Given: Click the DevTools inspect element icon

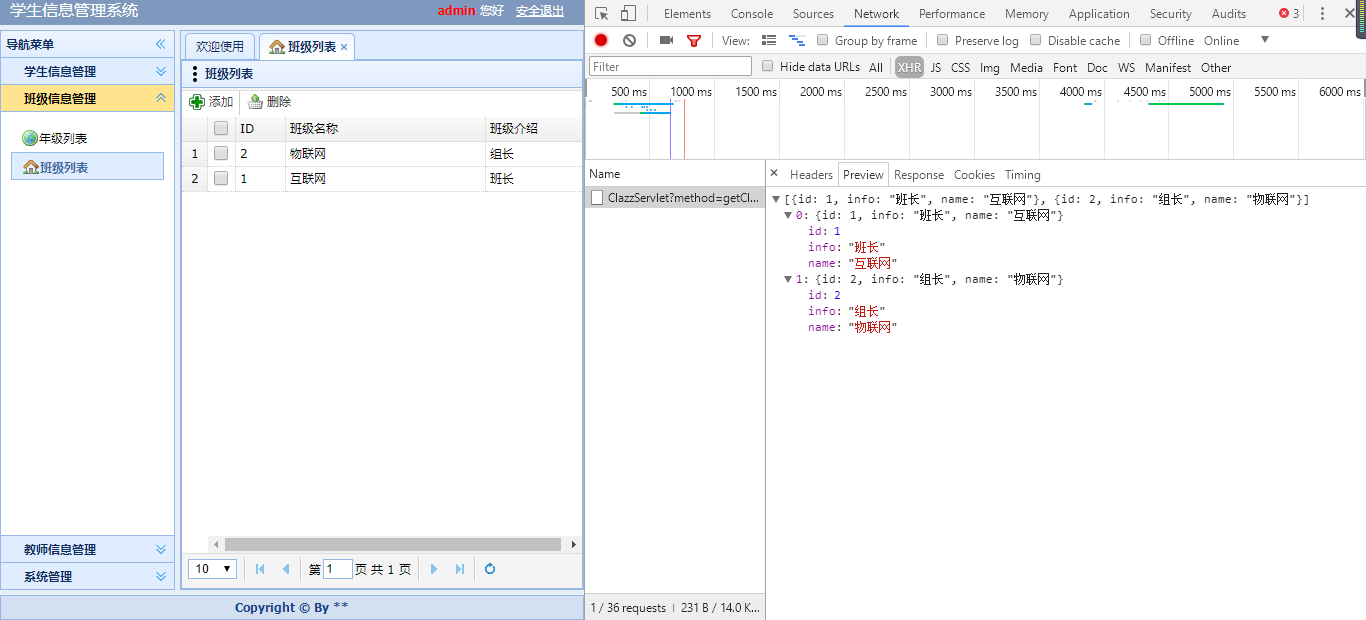Looking at the screenshot, I should coord(601,13).
